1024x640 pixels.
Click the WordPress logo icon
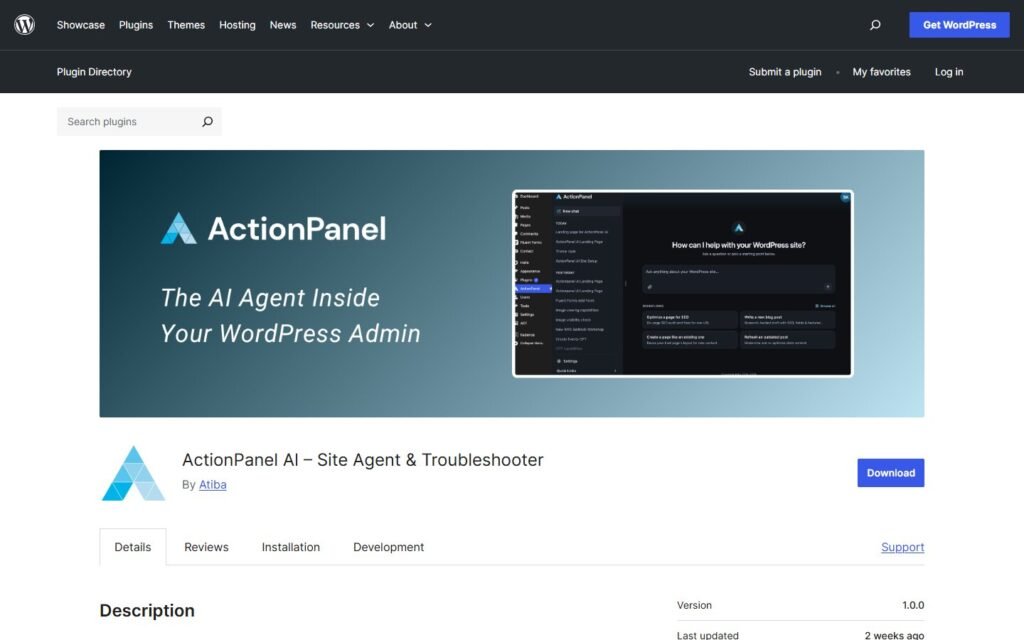click(x=24, y=25)
